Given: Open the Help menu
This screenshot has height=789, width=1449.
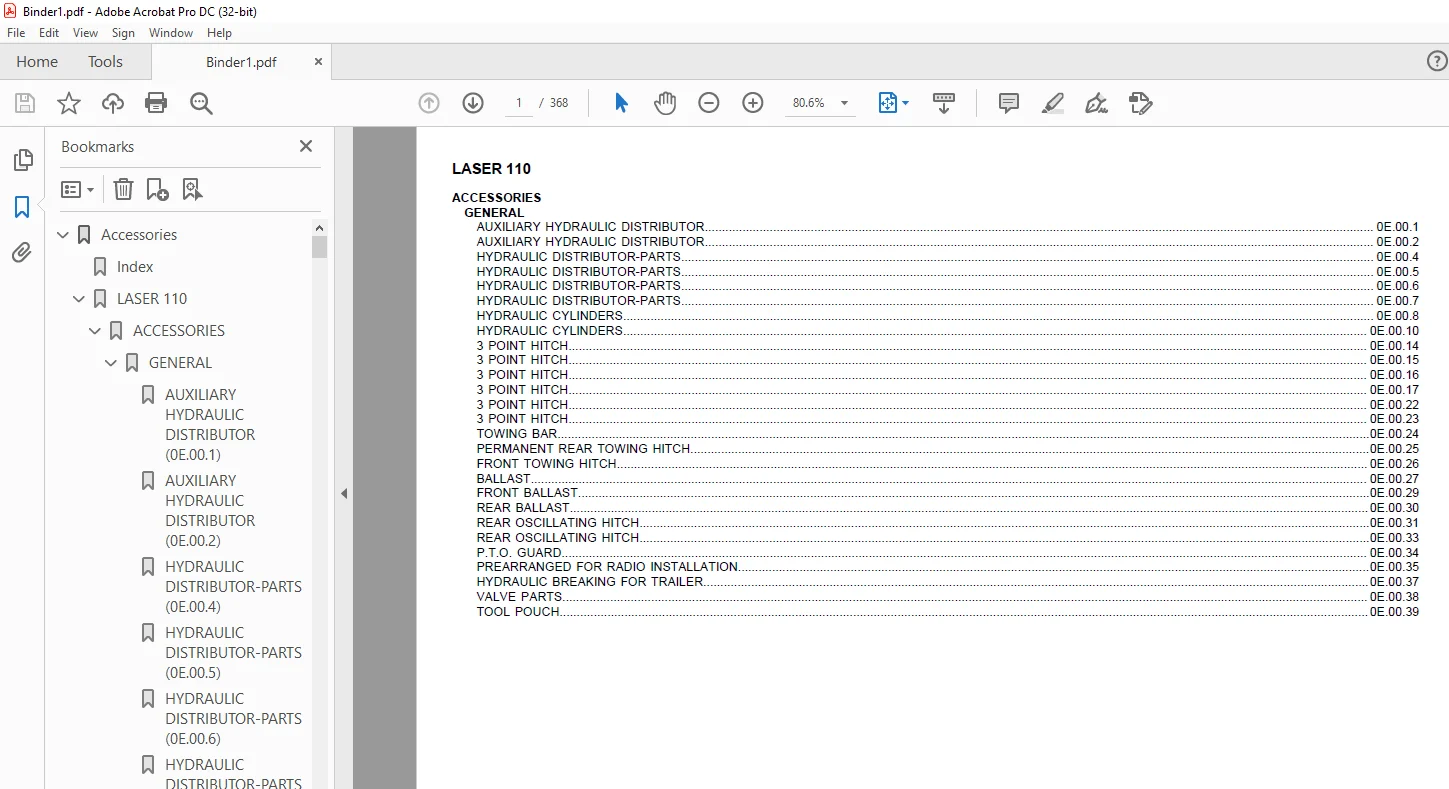Looking at the screenshot, I should tap(219, 33).
